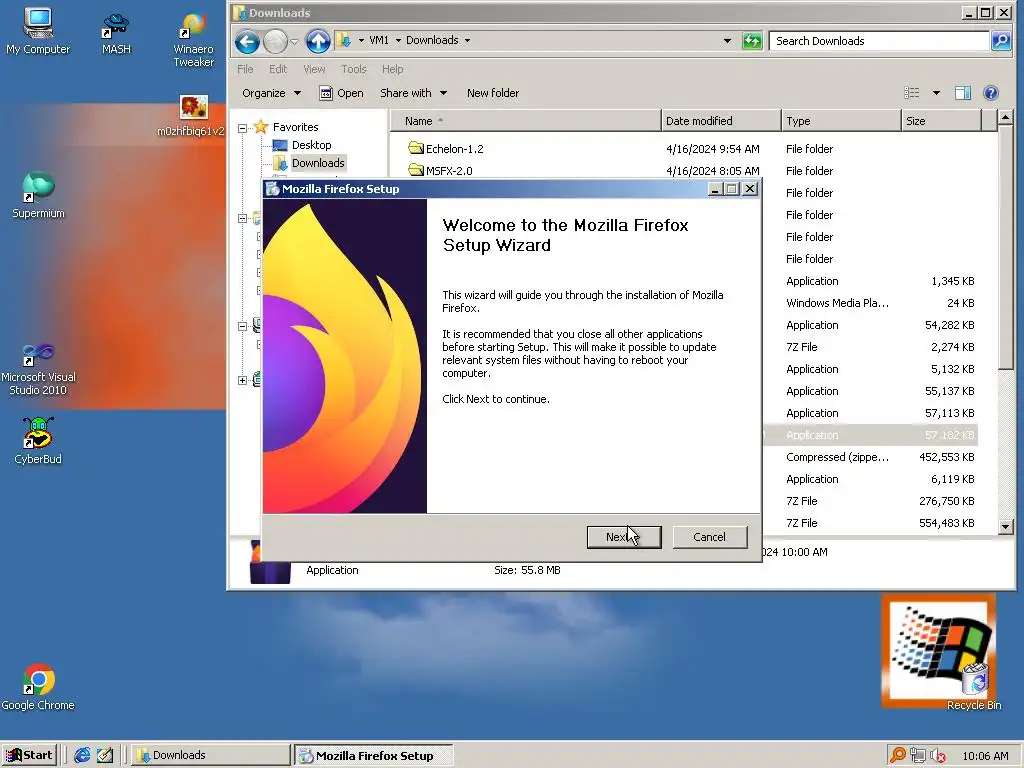Toggle the preview pane icon
This screenshot has width=1024, height=768.
[x=963, y=93]
